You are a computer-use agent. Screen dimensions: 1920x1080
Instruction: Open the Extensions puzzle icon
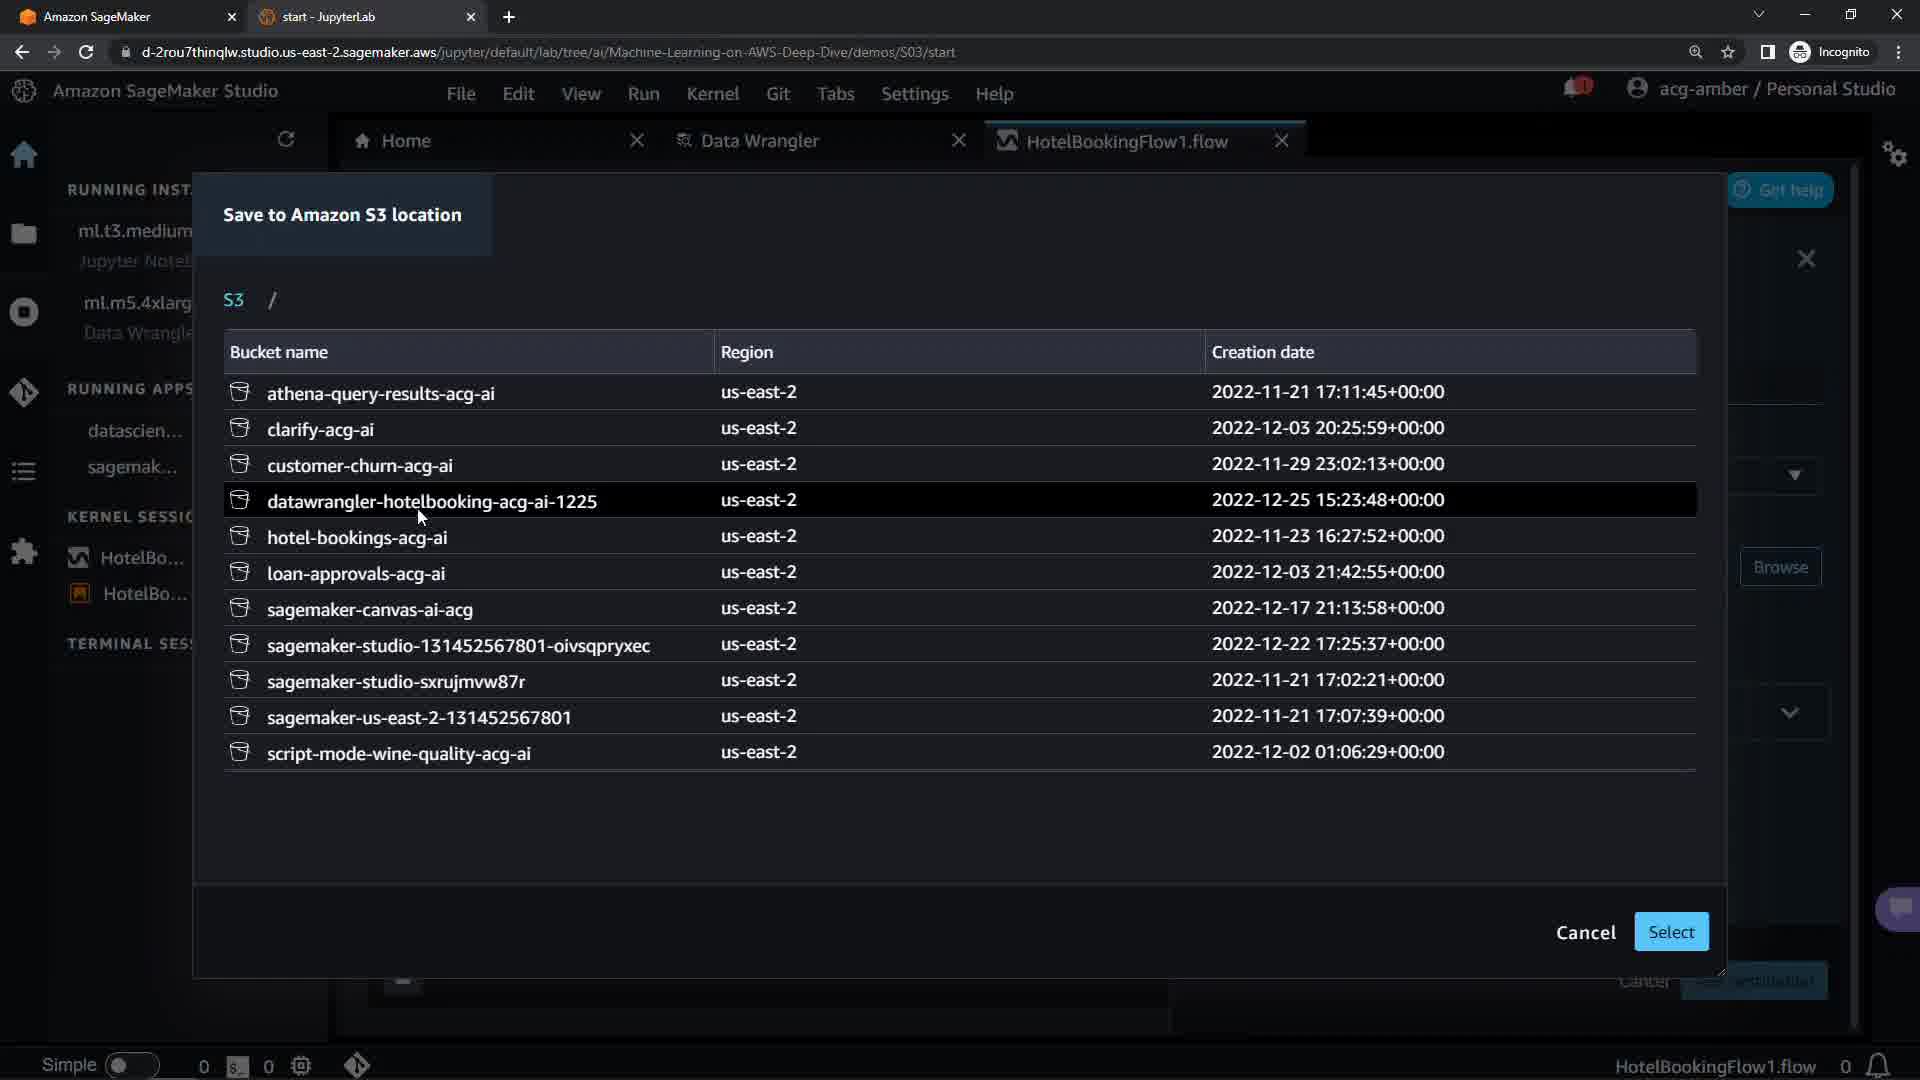(24, 551)
